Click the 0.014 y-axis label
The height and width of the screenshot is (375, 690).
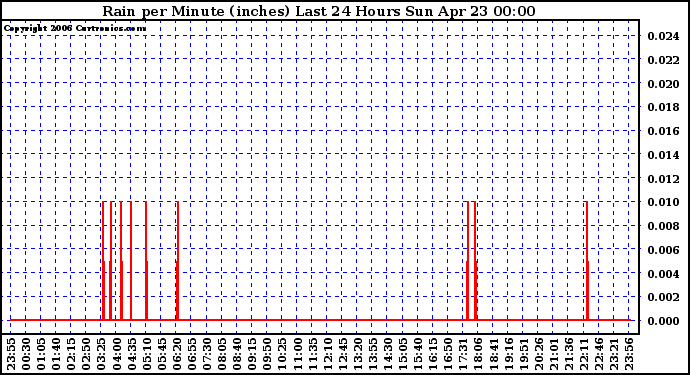(663, 154)
